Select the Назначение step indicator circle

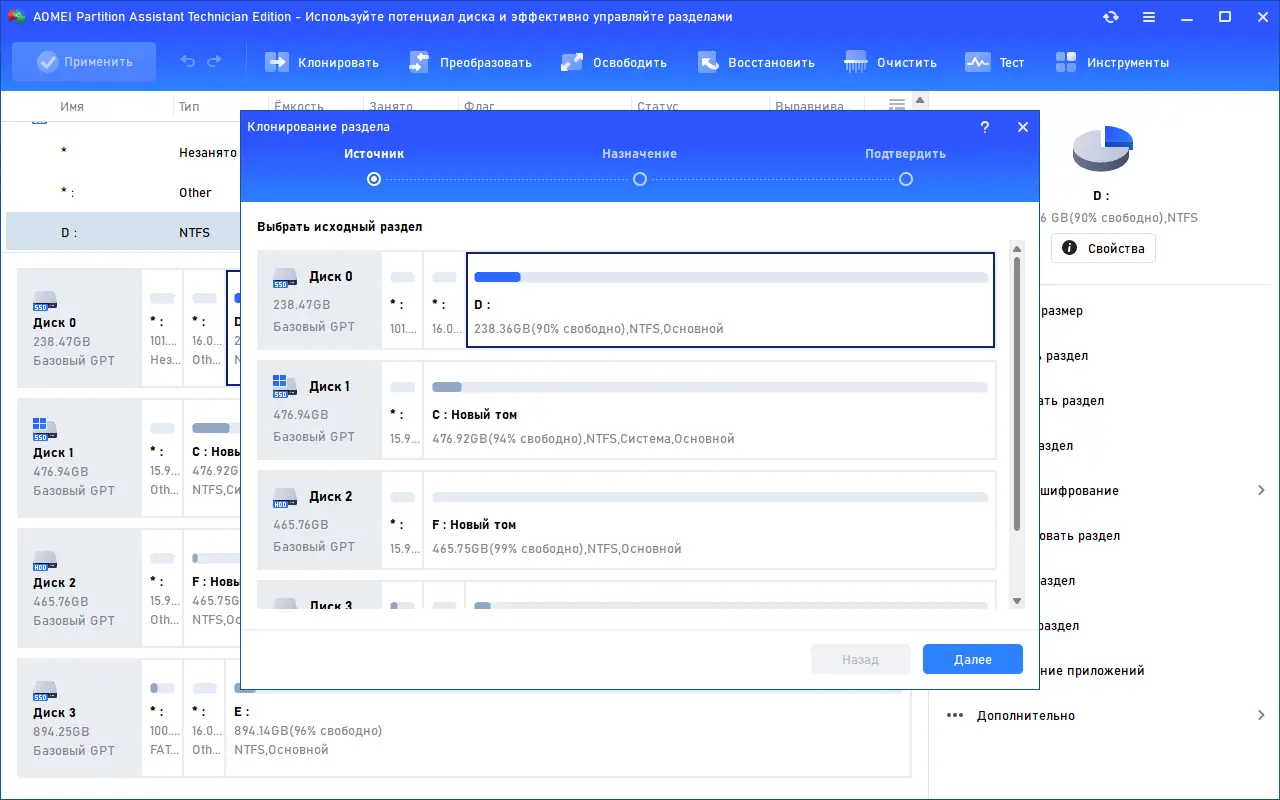click(x=640, y=180)
